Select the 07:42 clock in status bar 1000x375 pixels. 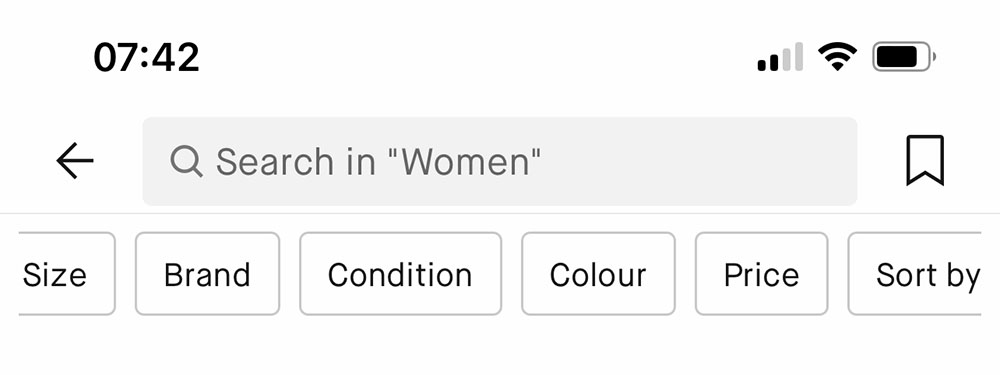(x=146, y=57)
